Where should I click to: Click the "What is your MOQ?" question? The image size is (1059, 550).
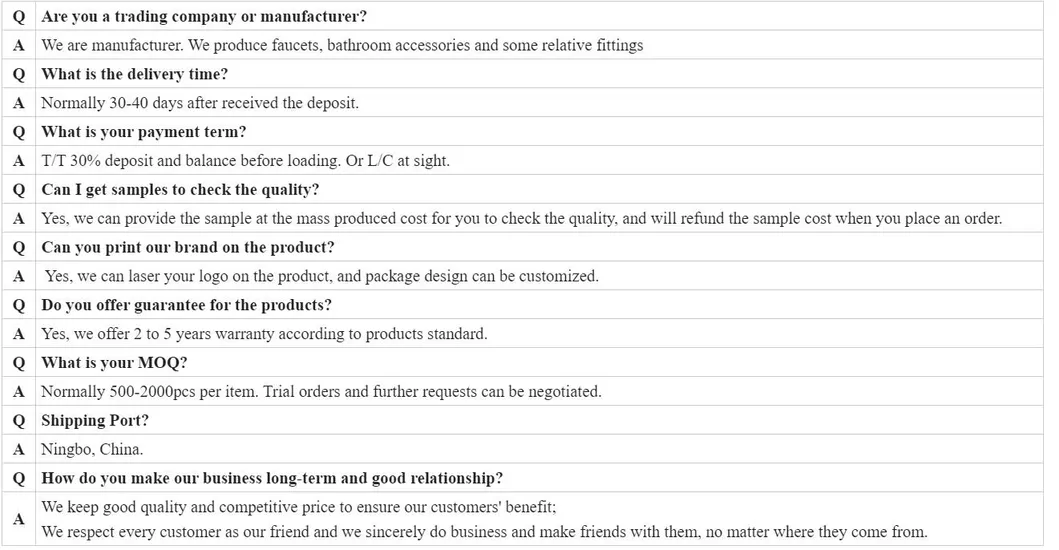[x=114, y=362]
